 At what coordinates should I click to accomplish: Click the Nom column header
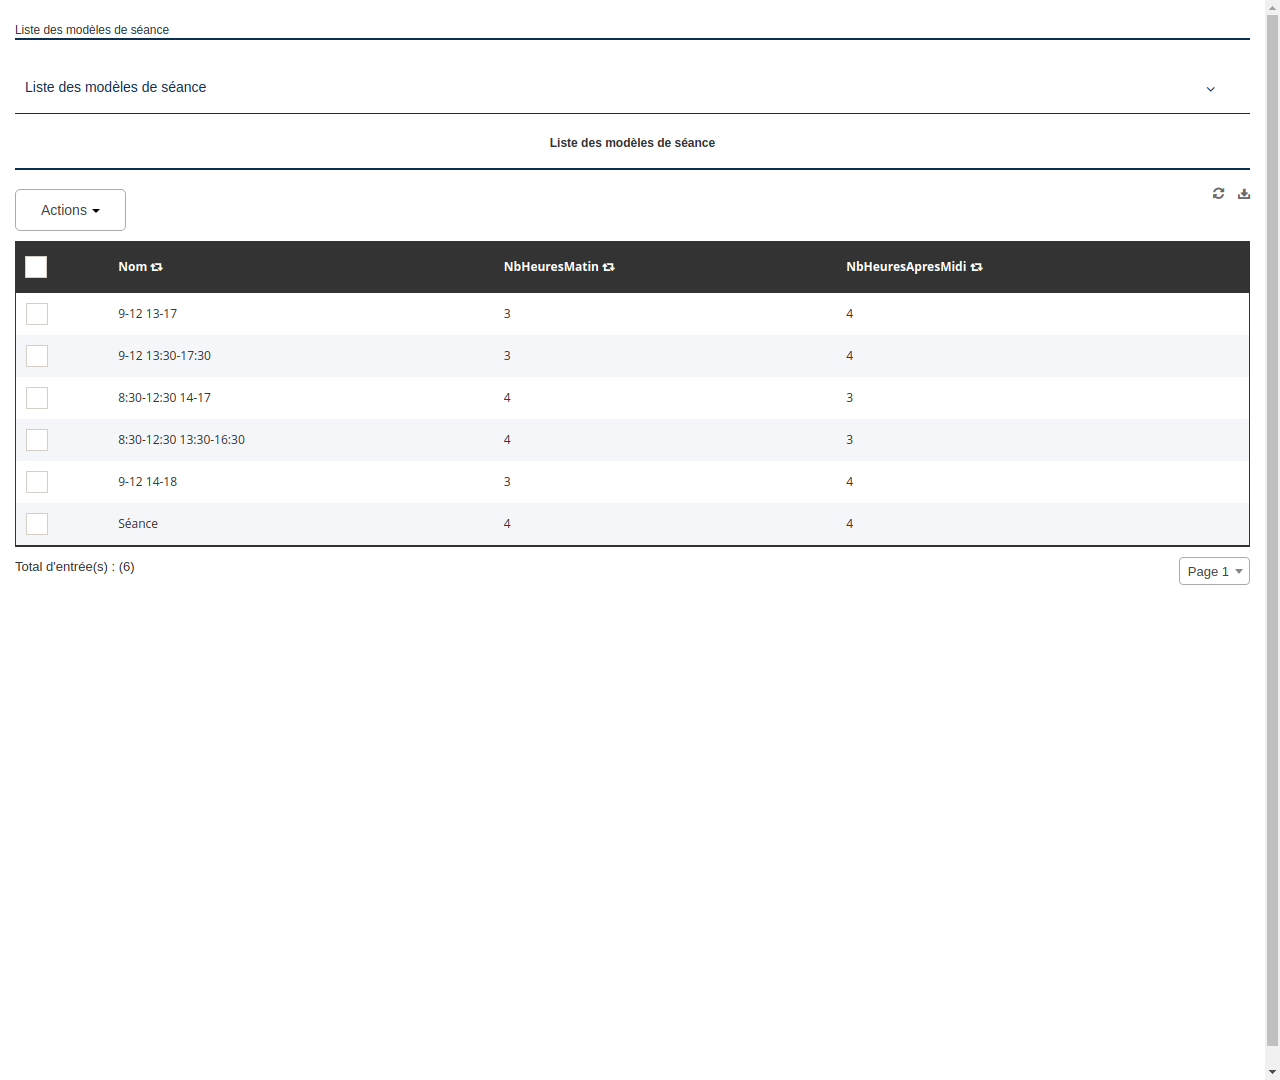[133, 267]
